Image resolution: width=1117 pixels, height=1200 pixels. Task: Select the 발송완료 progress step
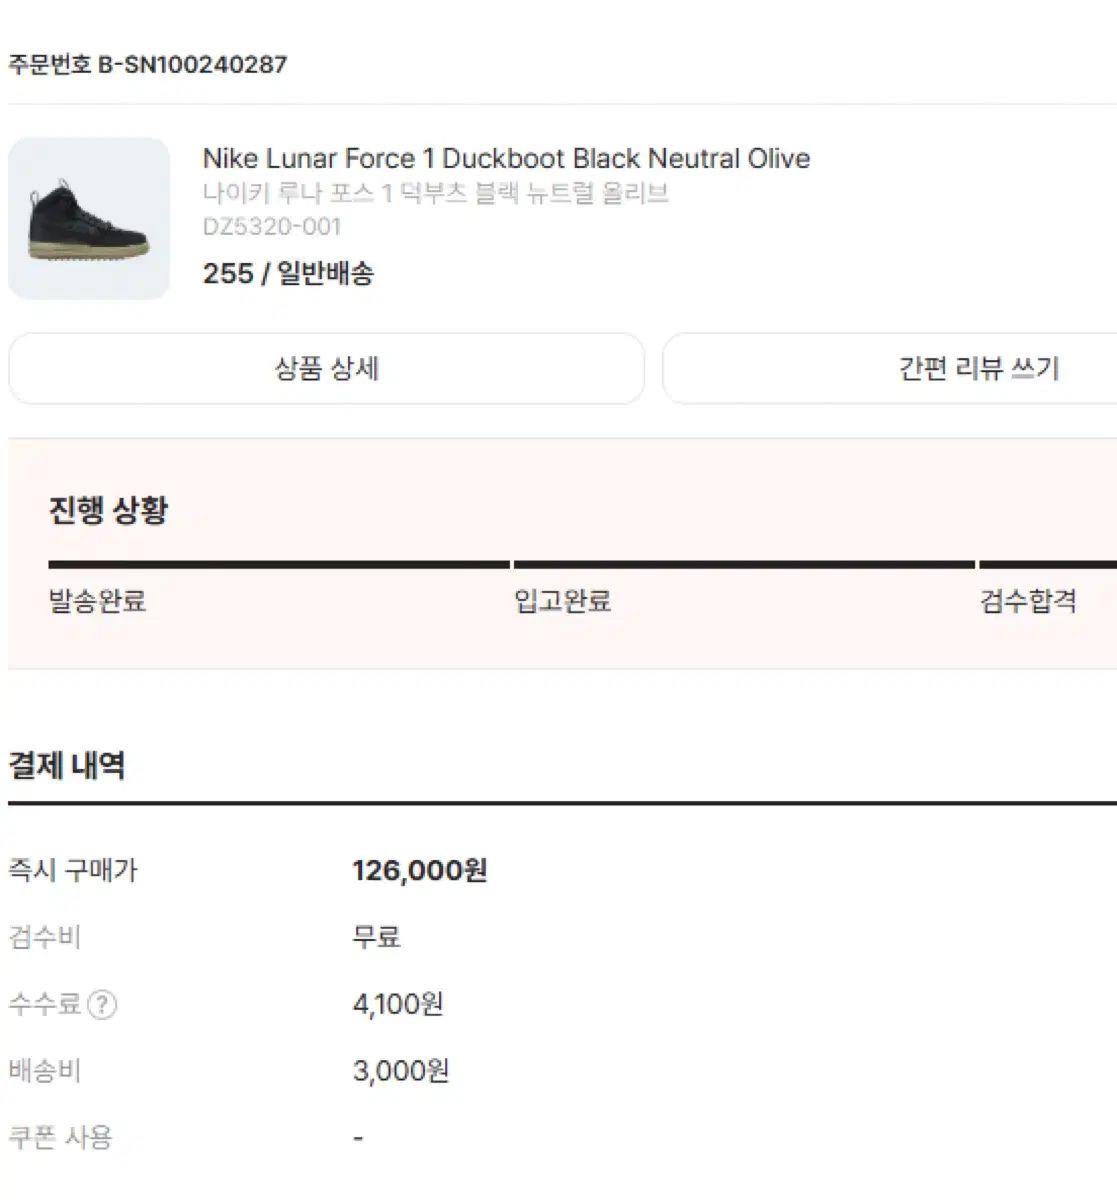pyautogui.click(x=98, y=601)
